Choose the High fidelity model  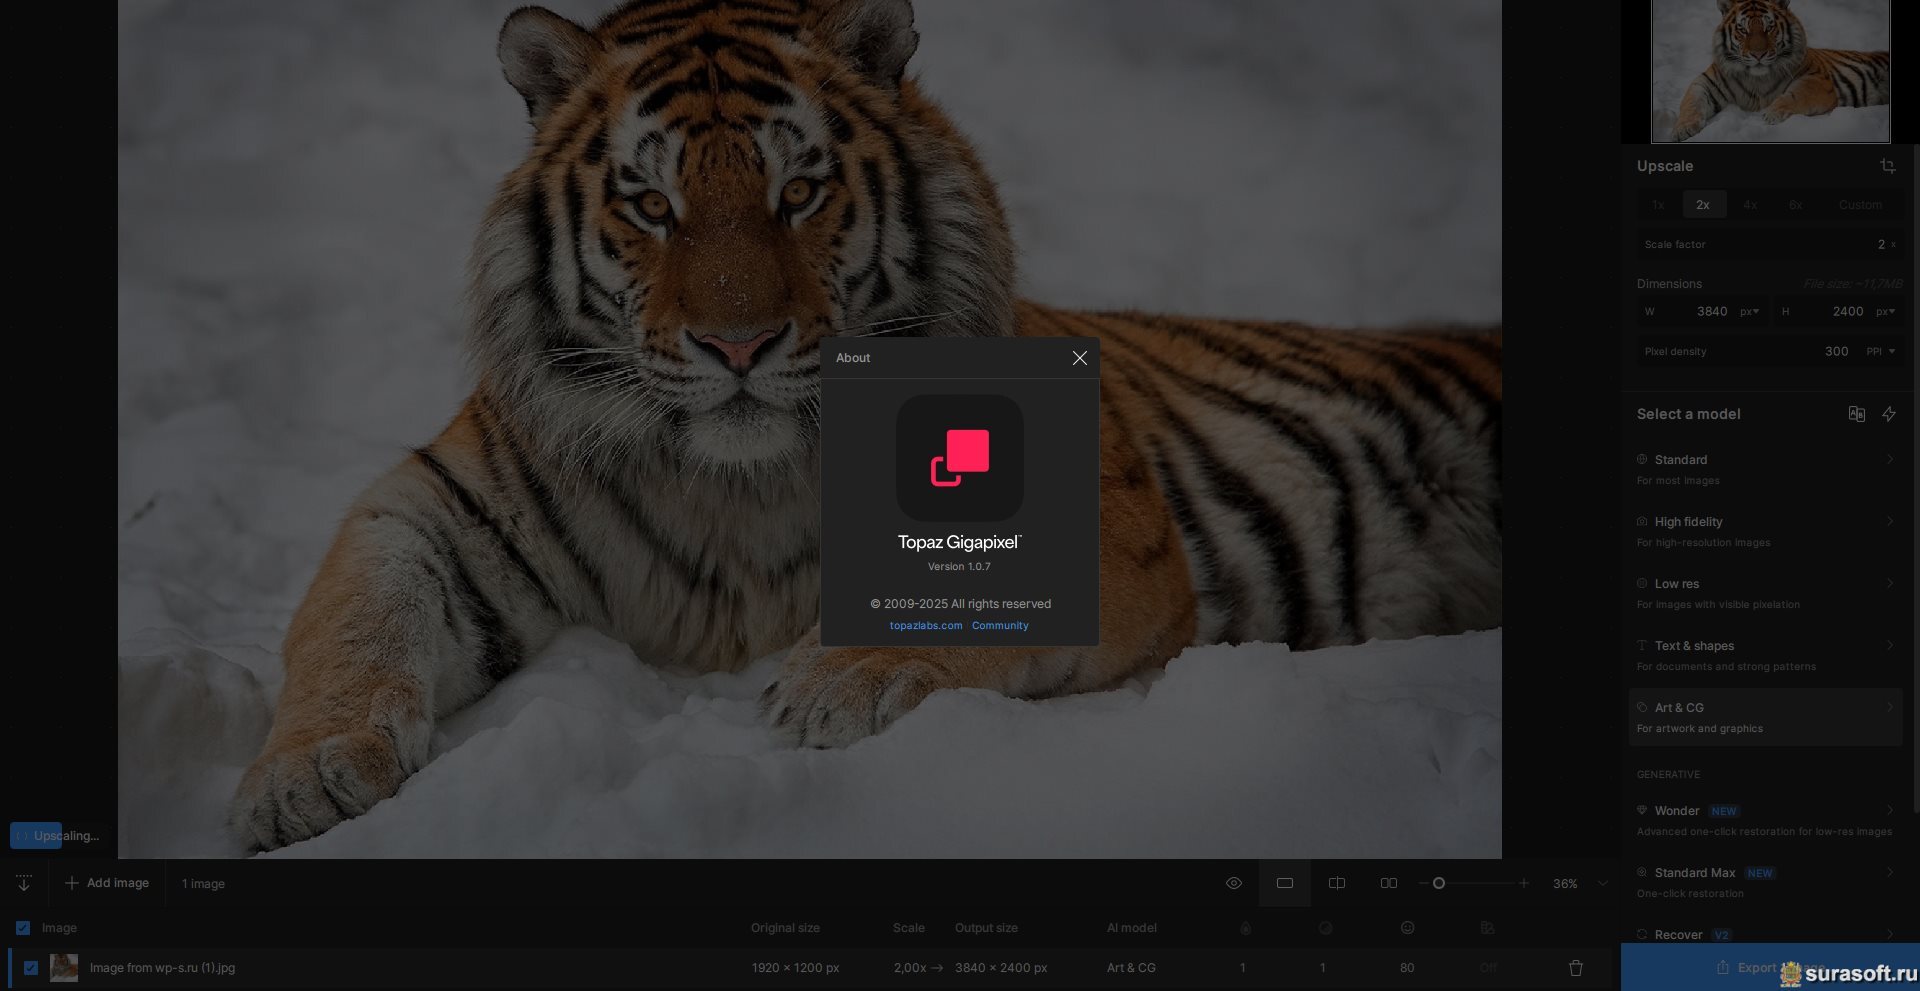1766,532
